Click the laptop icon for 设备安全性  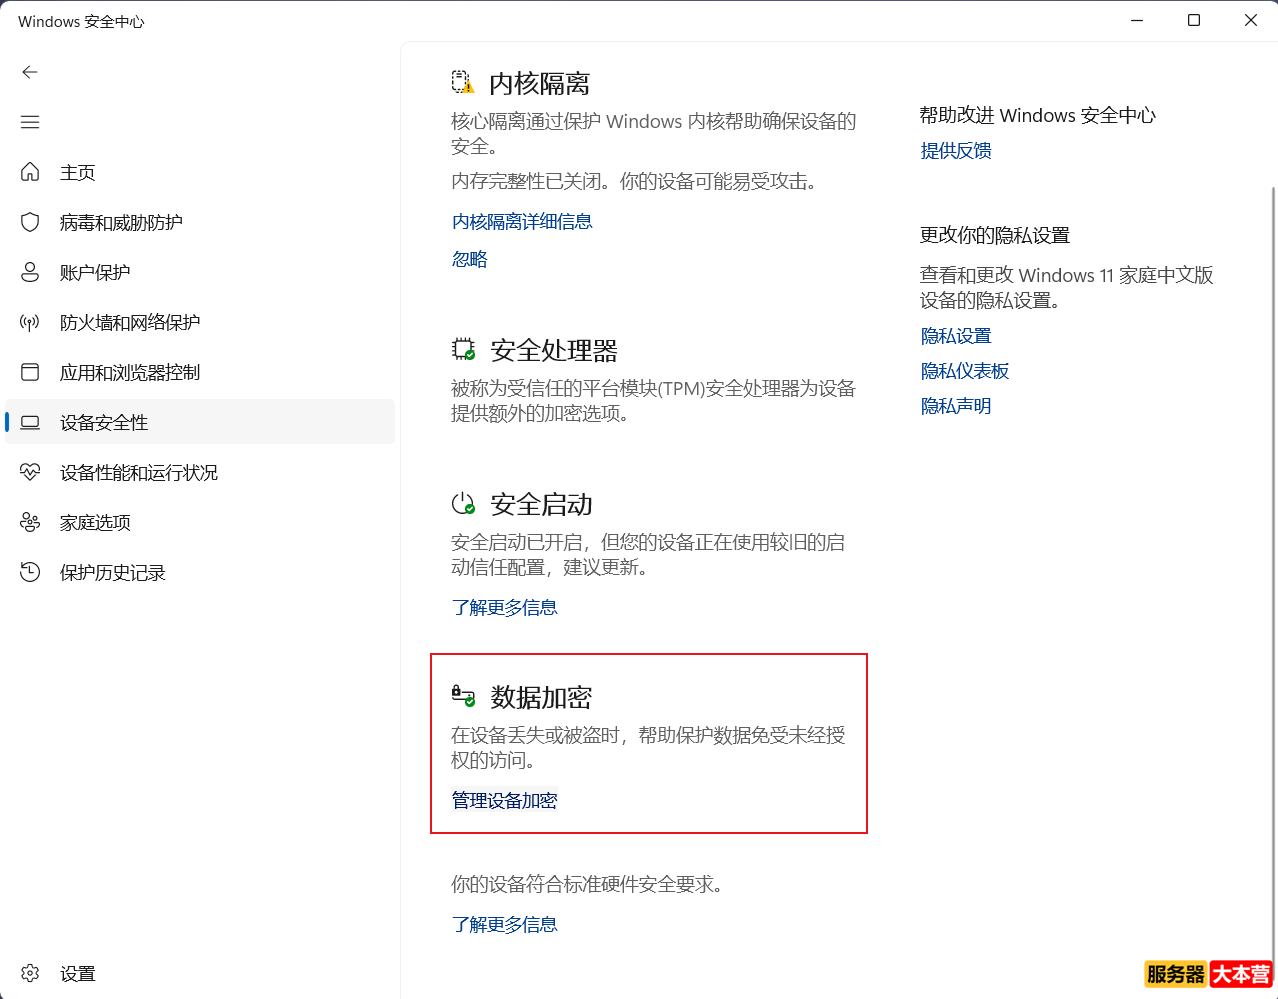tap(30, 422)
